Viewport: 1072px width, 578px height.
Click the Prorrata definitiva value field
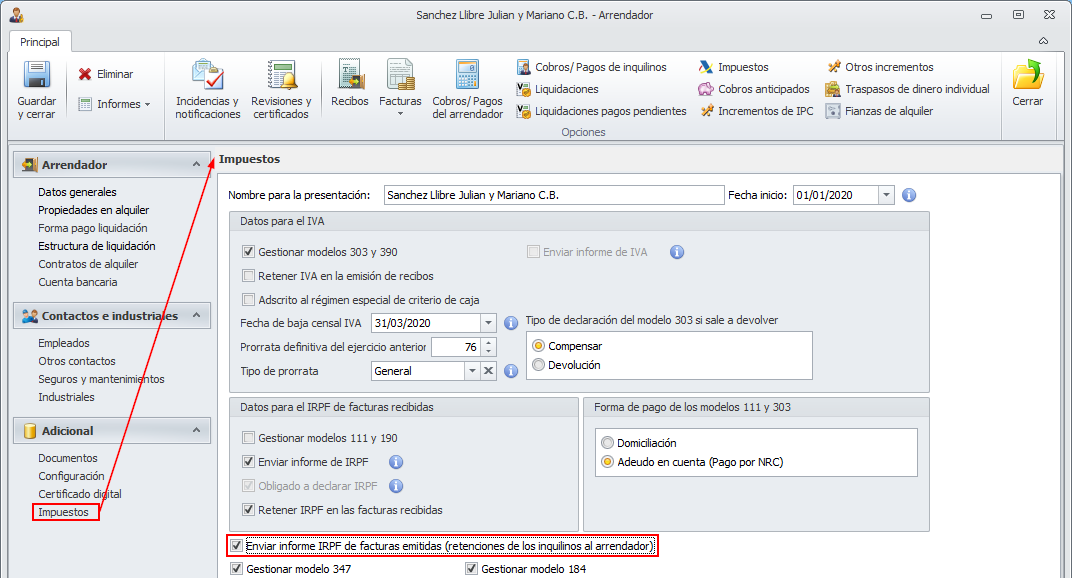pos(456,347)
